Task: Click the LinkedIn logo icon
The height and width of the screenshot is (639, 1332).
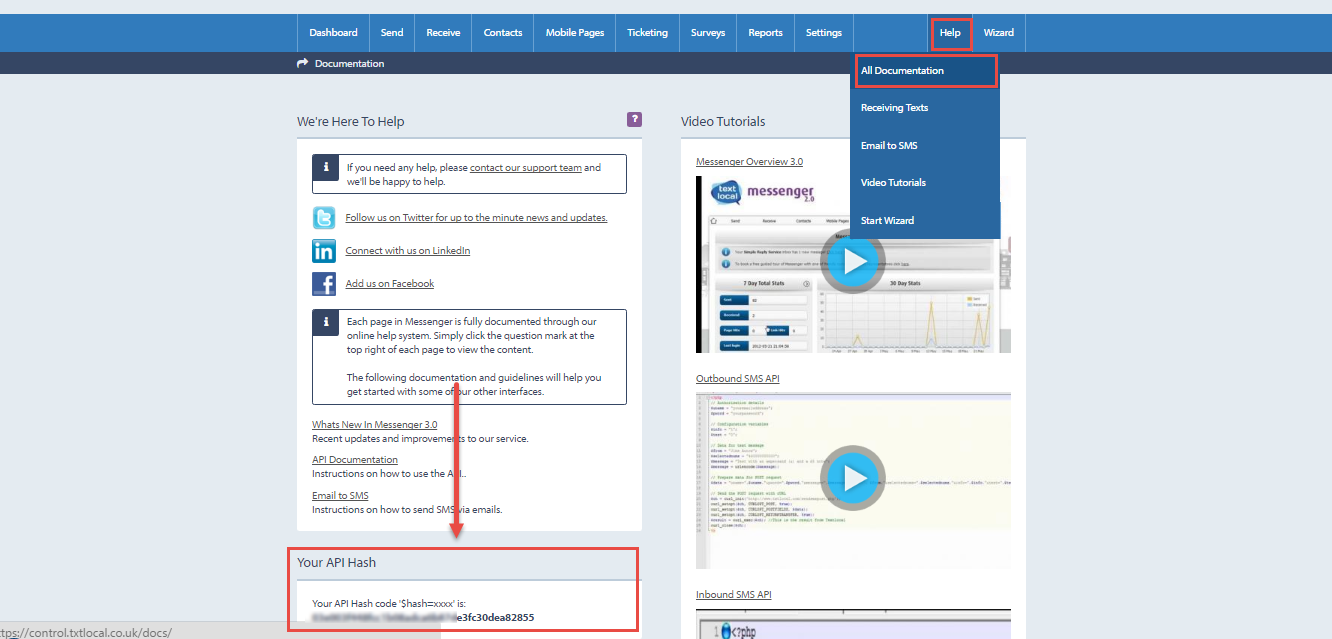Action: coord(324,251)
